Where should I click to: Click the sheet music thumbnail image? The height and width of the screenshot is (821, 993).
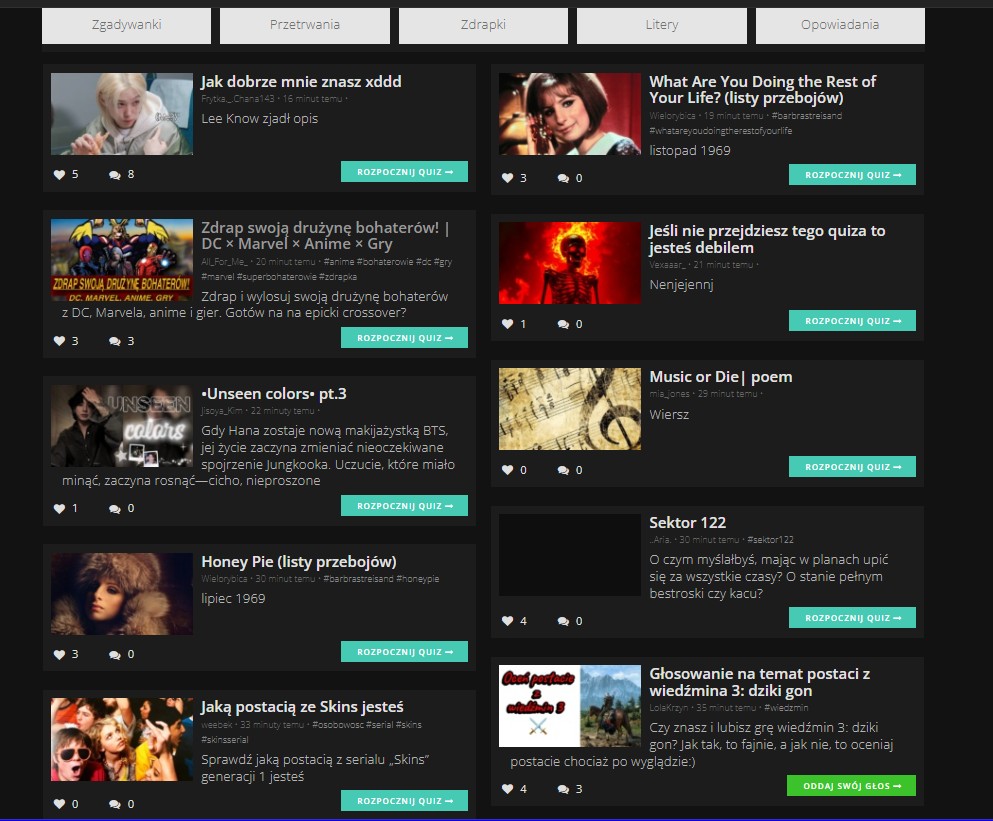570,409
